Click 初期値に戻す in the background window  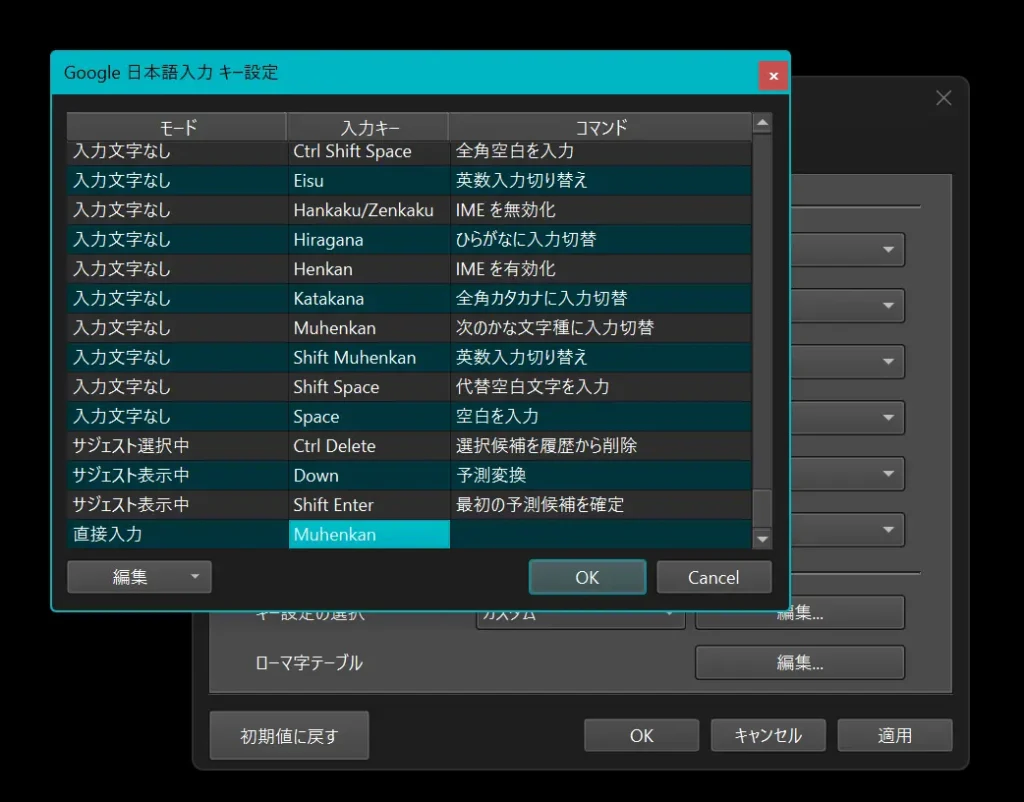click(x=289, y=736)
